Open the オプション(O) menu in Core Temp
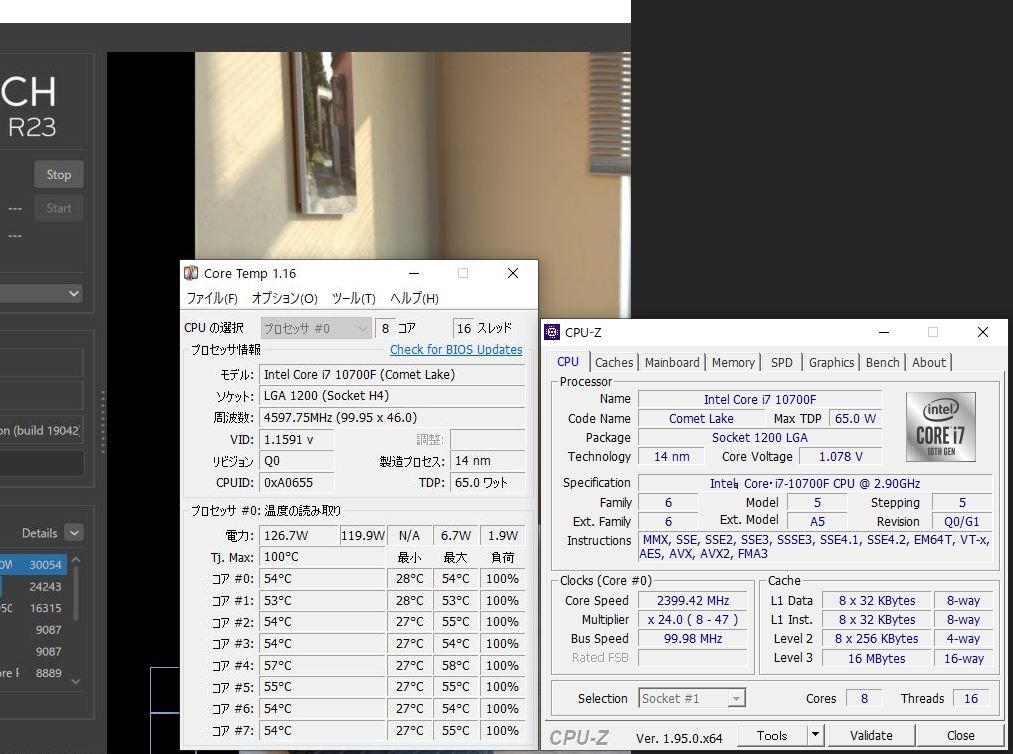This screenshot has height=754, width=1013. (x=284, y=298)
